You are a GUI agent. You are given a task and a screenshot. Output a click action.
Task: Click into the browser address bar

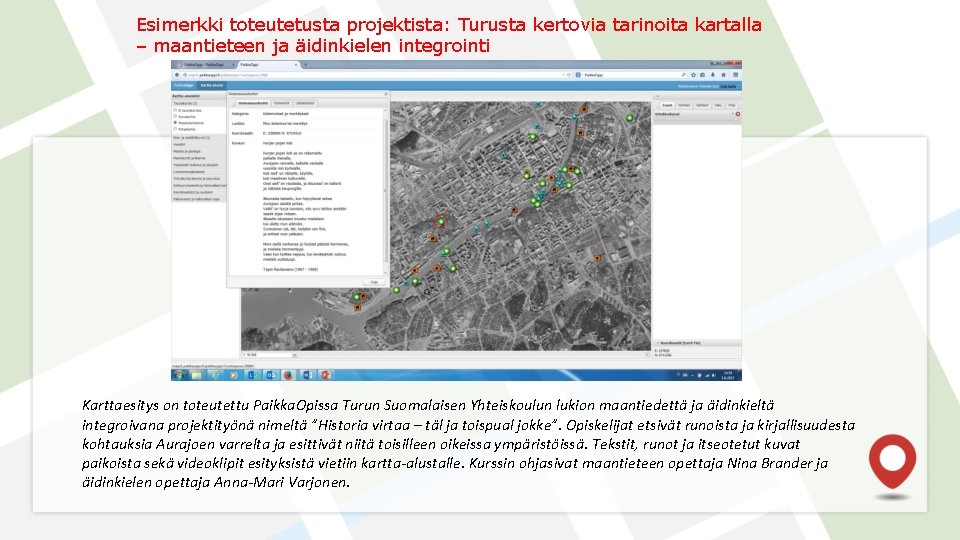tap(373, 75)
